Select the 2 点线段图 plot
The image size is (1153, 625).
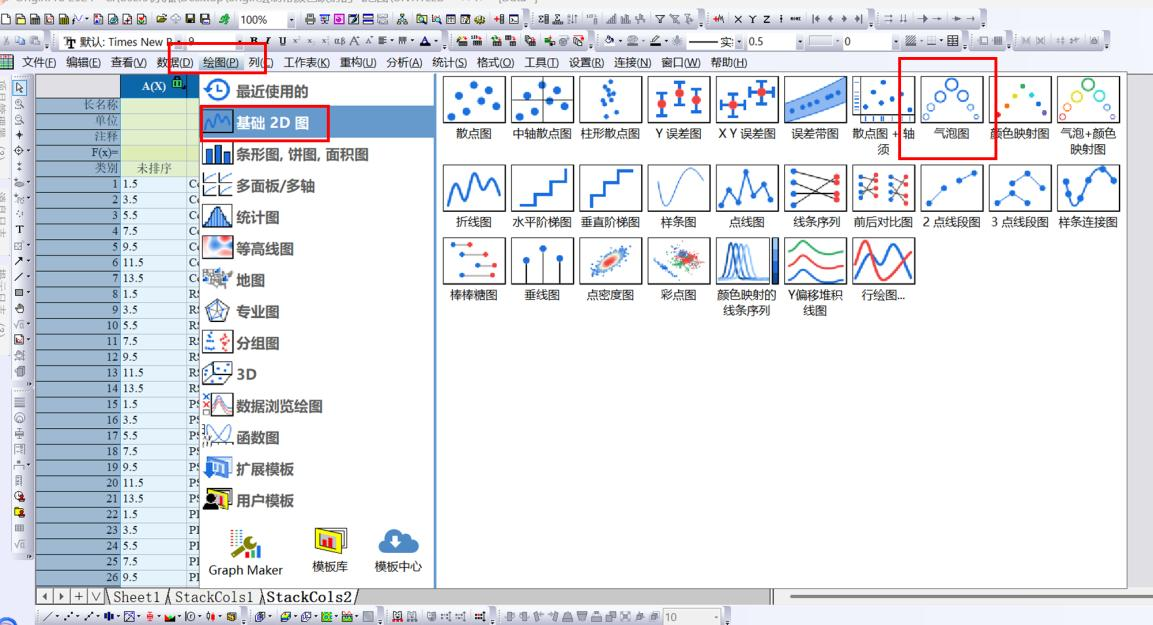point(952,188)
